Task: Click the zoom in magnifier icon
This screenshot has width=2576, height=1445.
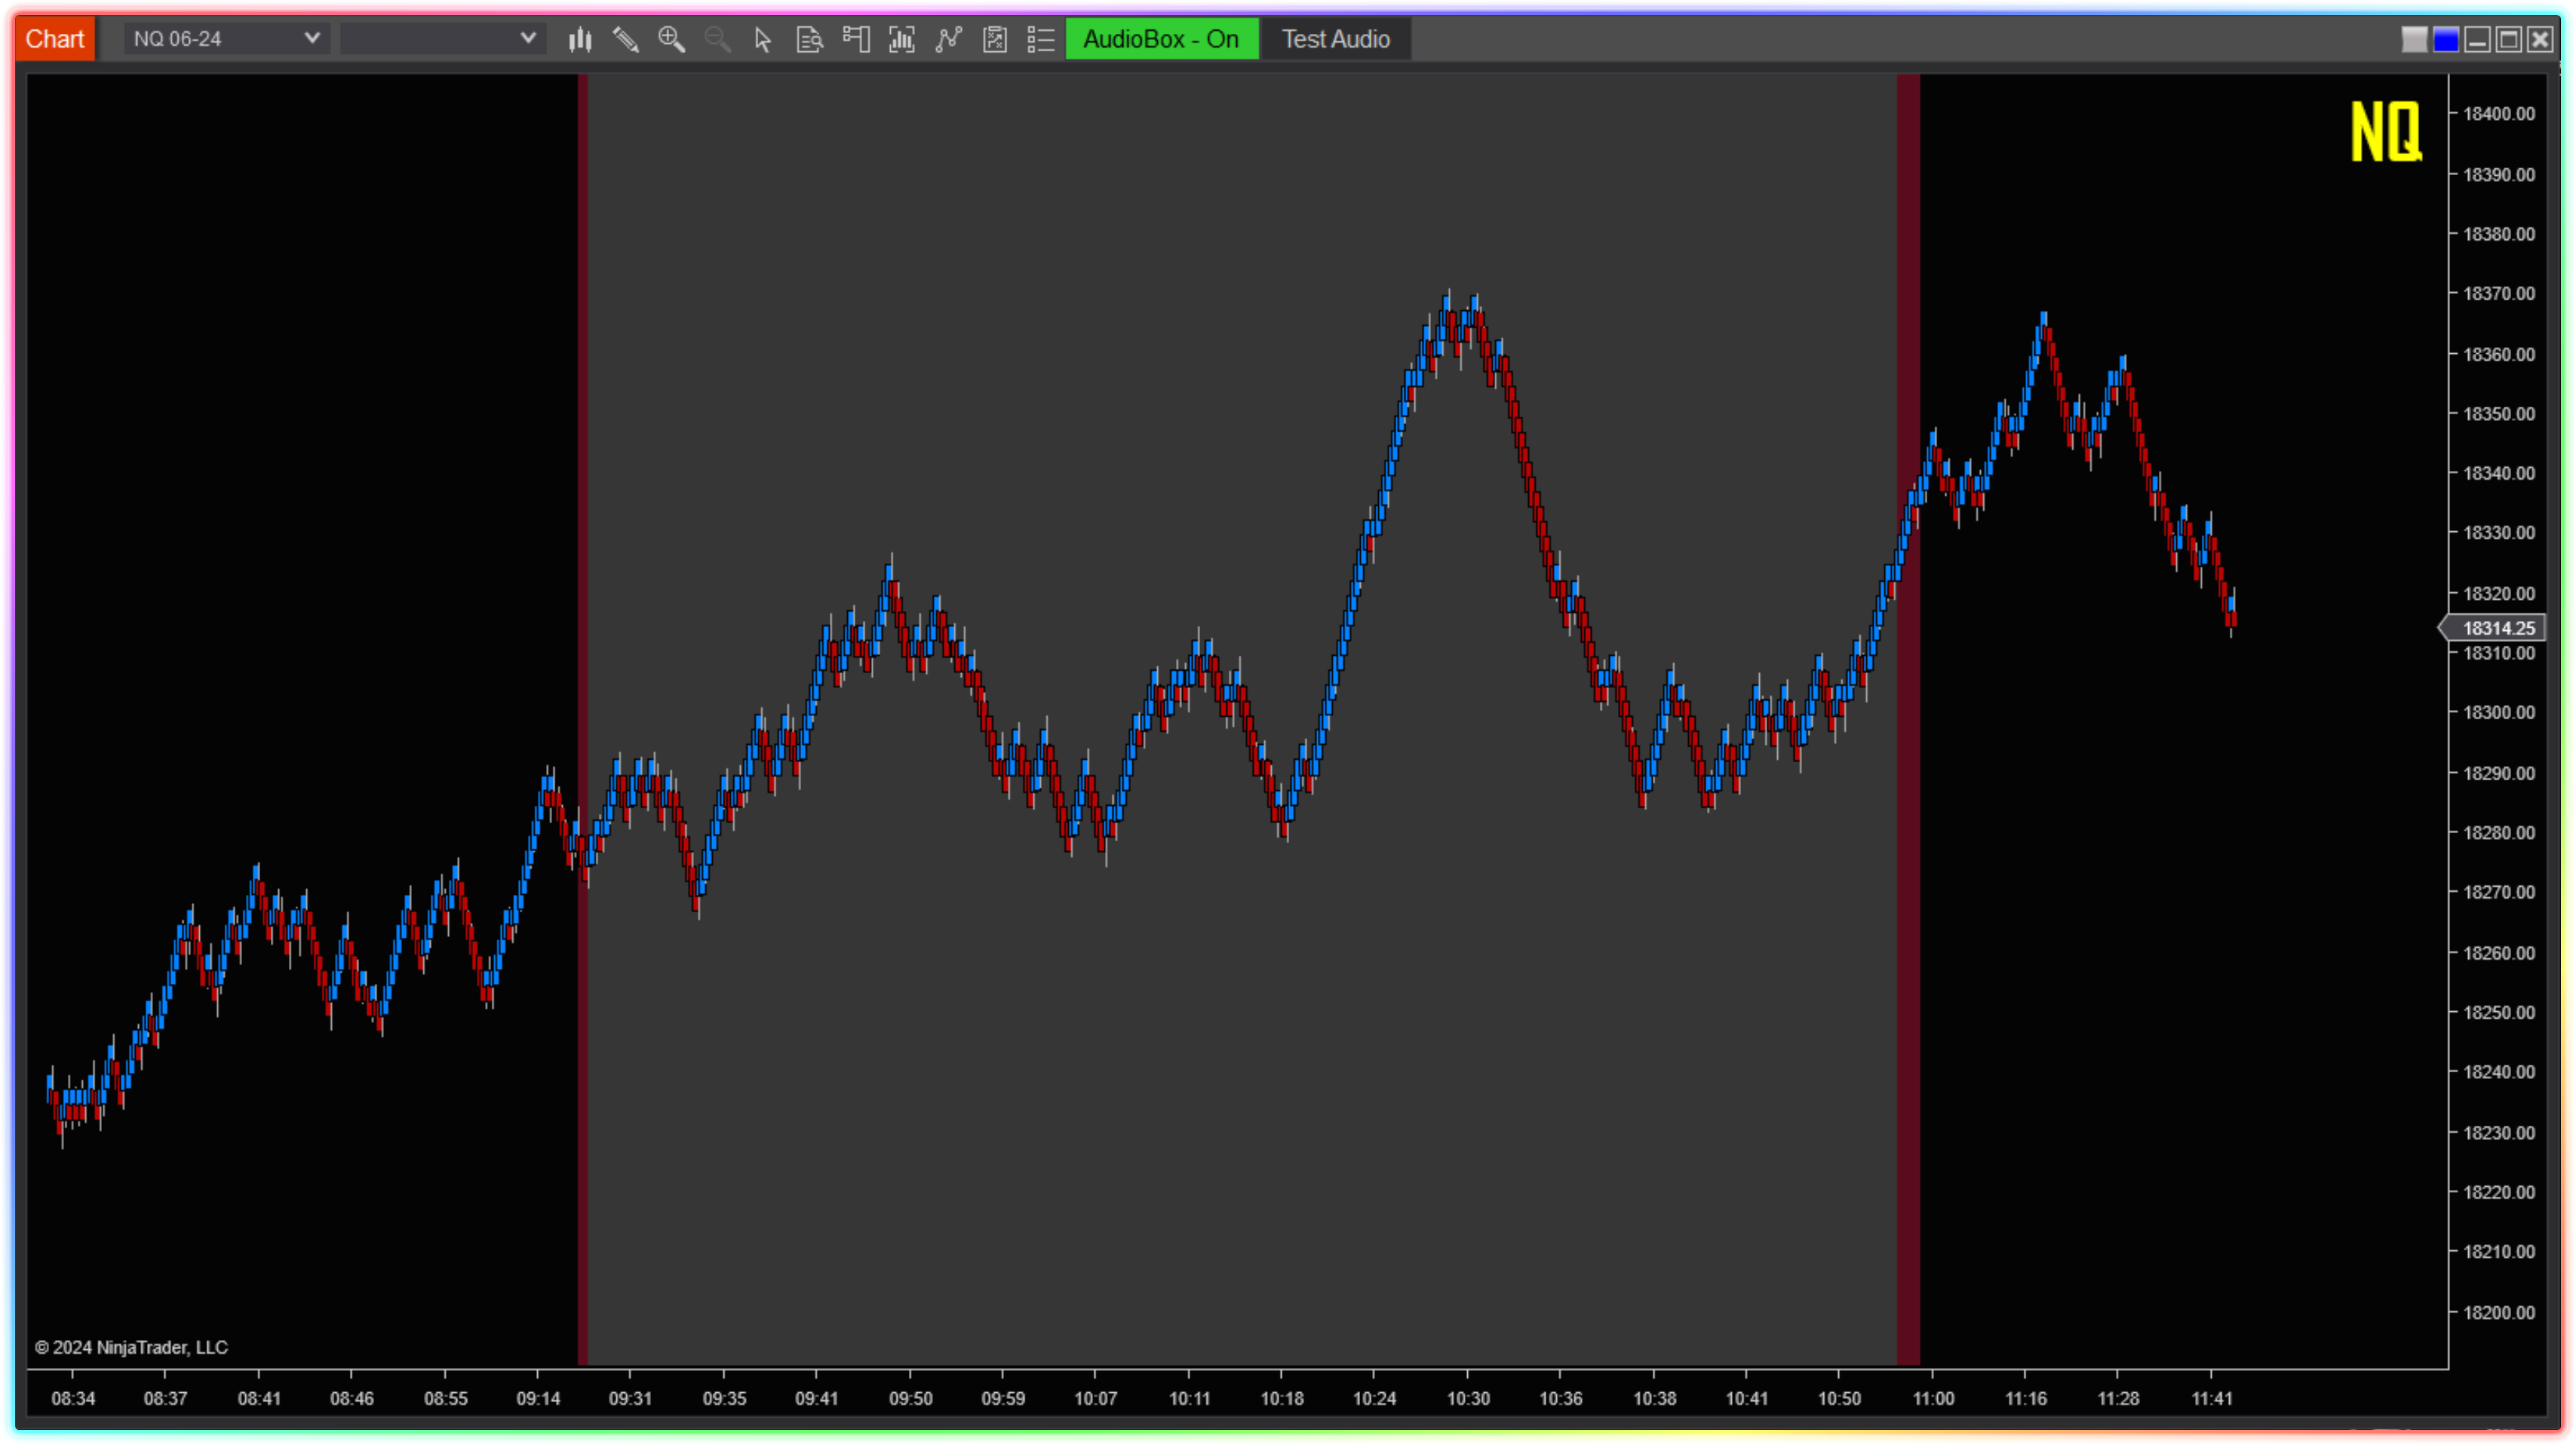Action: pos(671,39)
